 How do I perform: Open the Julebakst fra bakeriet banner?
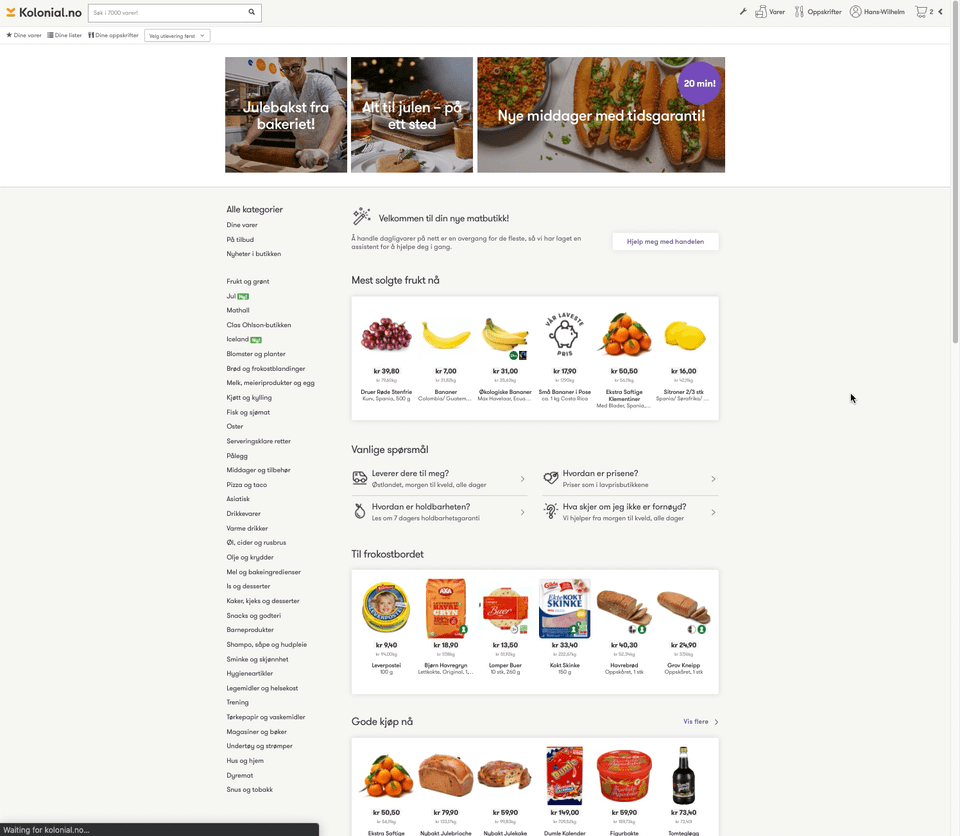coord(286,115)
